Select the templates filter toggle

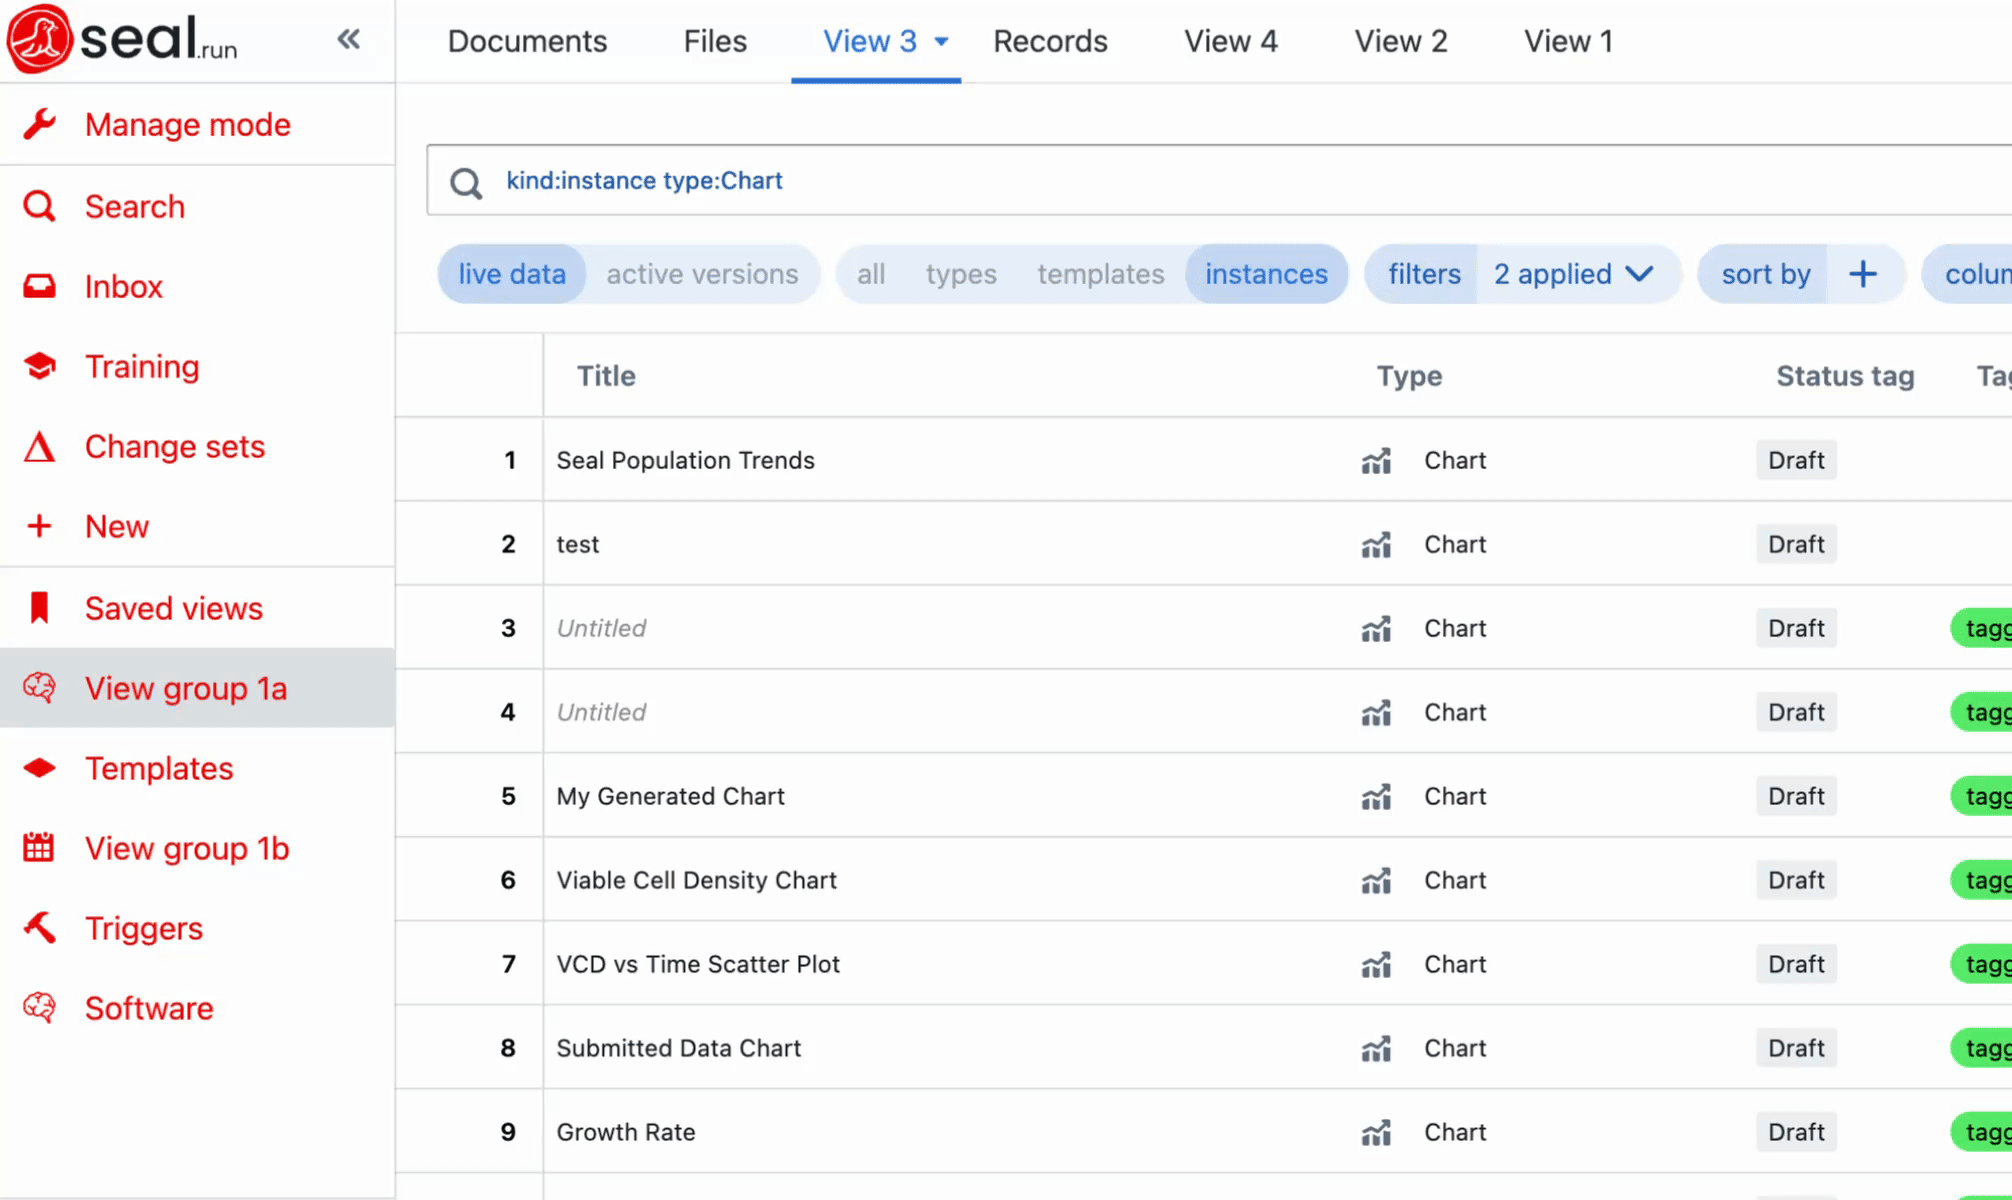pos(1100,274)
